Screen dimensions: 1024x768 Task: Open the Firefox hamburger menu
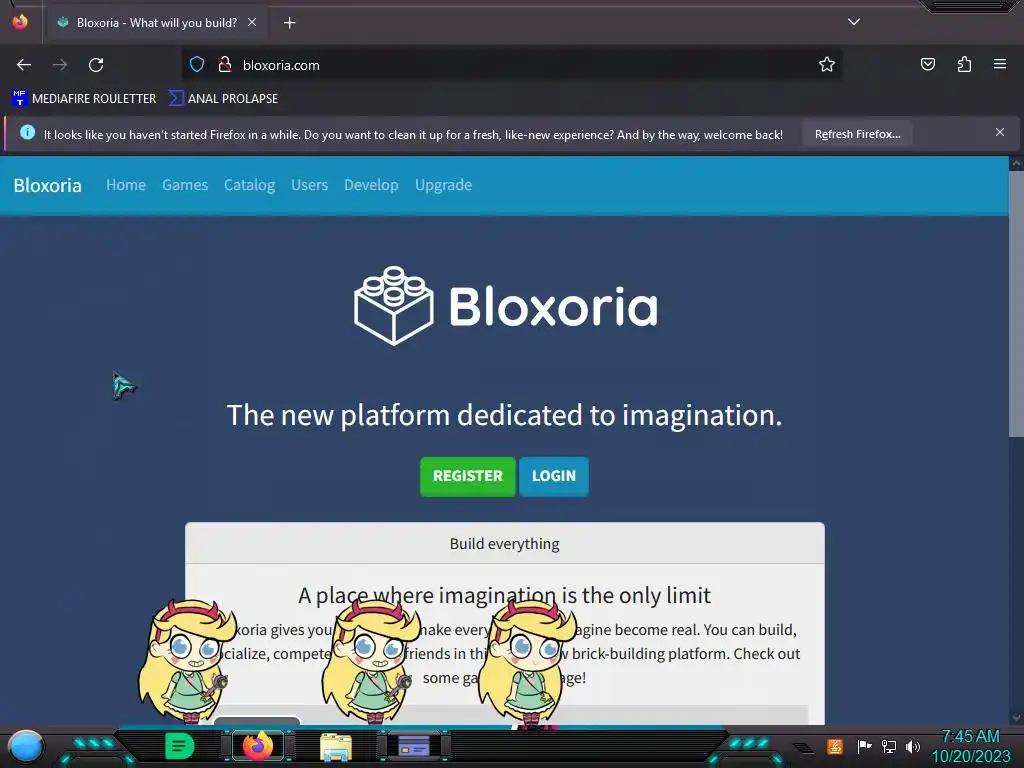1000,64
